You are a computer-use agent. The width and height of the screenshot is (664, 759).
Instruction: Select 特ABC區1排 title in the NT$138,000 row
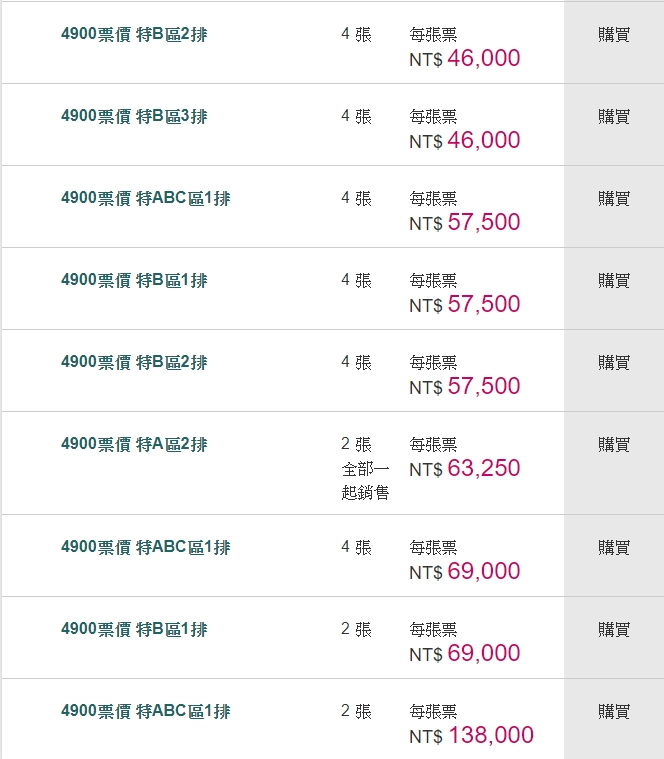pos(145,712)
